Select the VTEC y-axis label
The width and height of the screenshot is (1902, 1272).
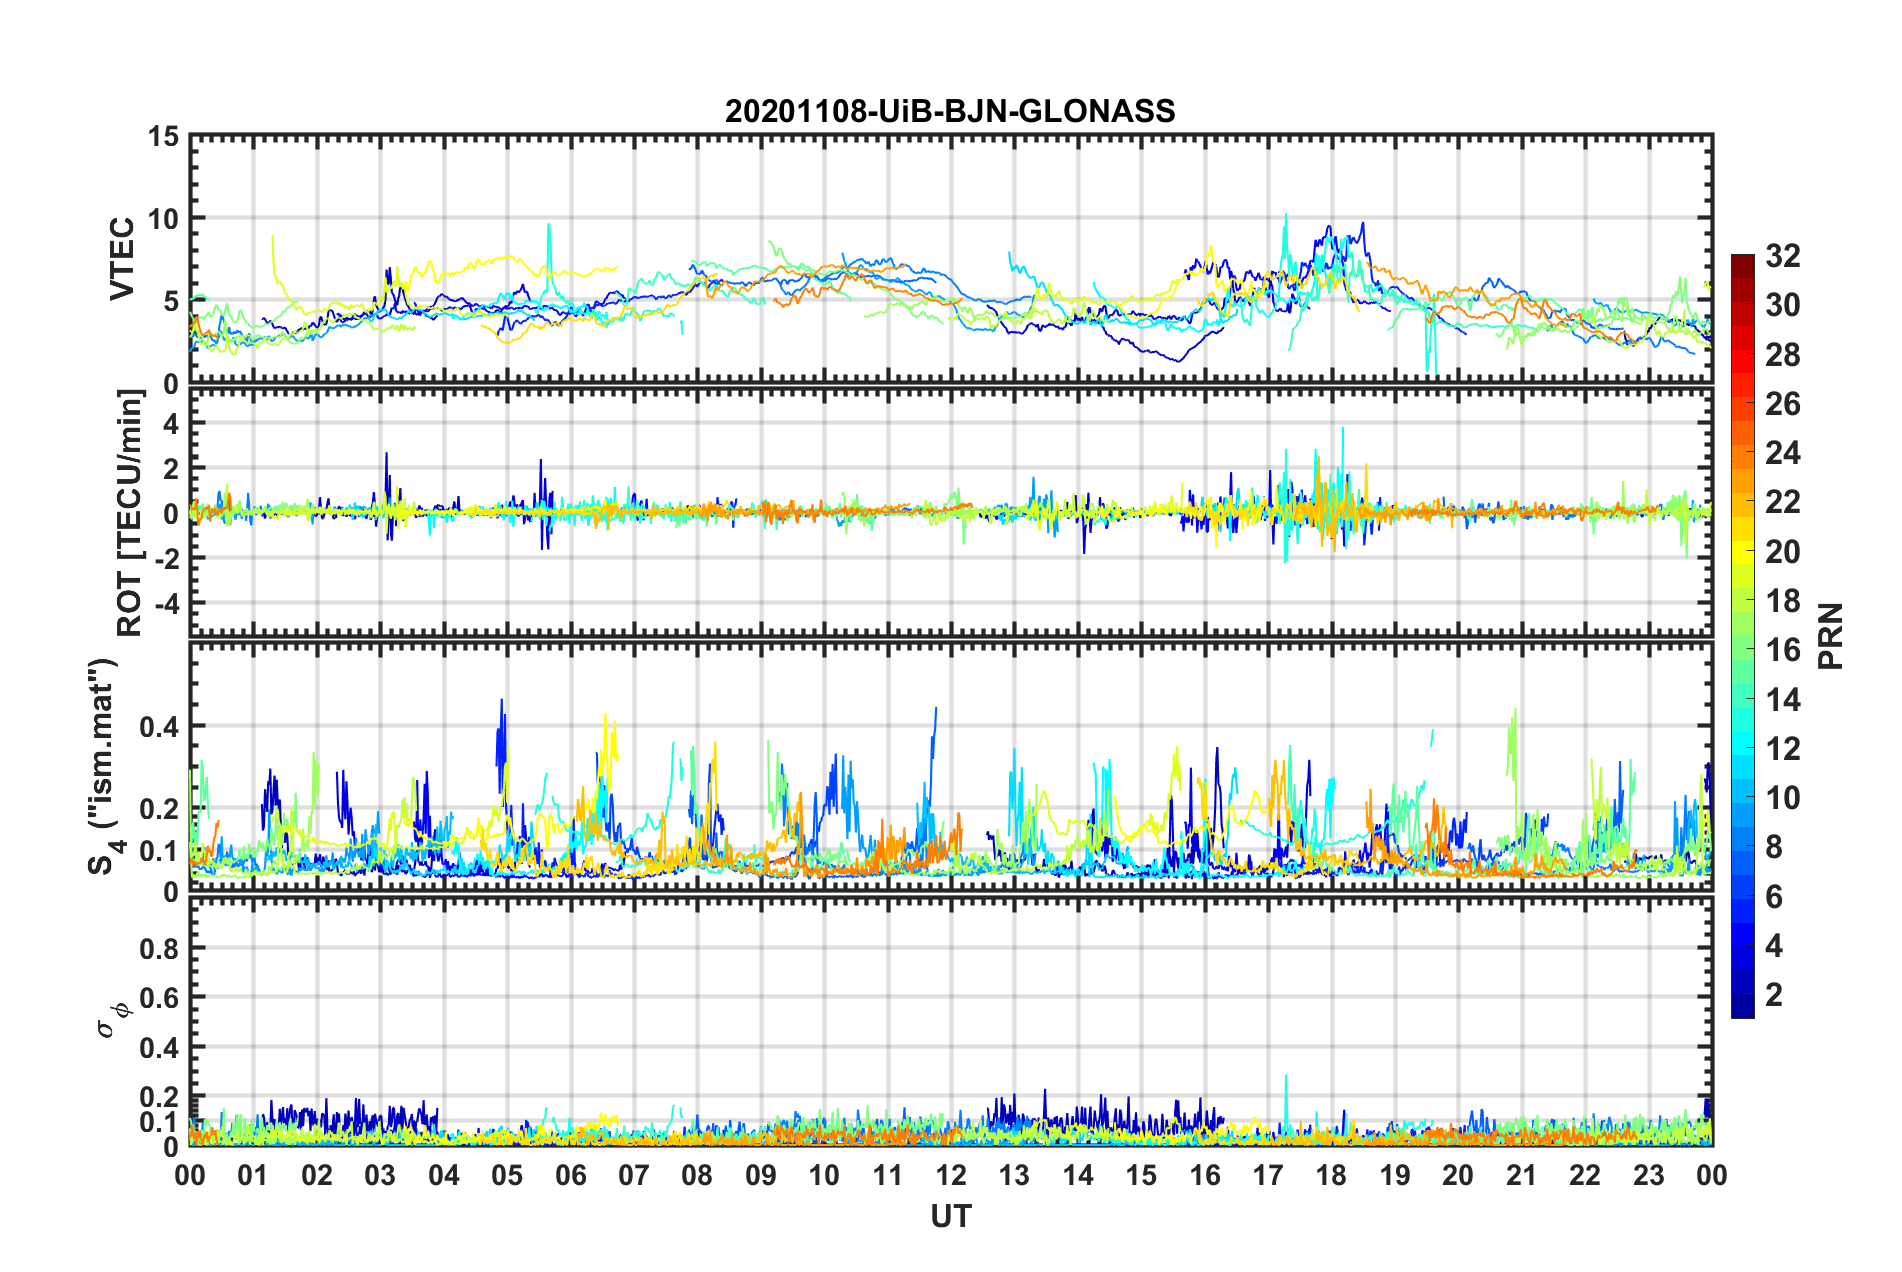point(122,260)
